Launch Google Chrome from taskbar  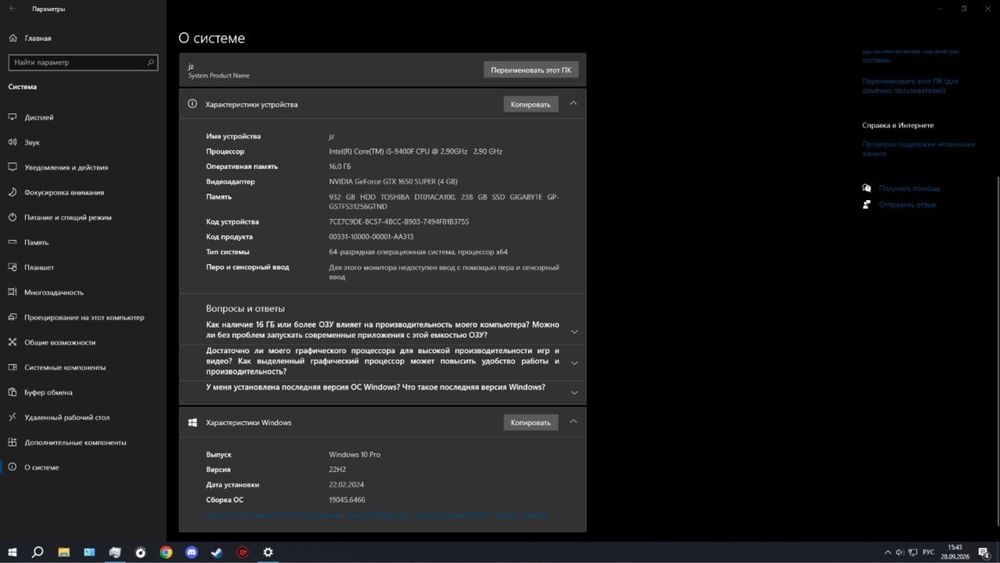pos(166,552)
